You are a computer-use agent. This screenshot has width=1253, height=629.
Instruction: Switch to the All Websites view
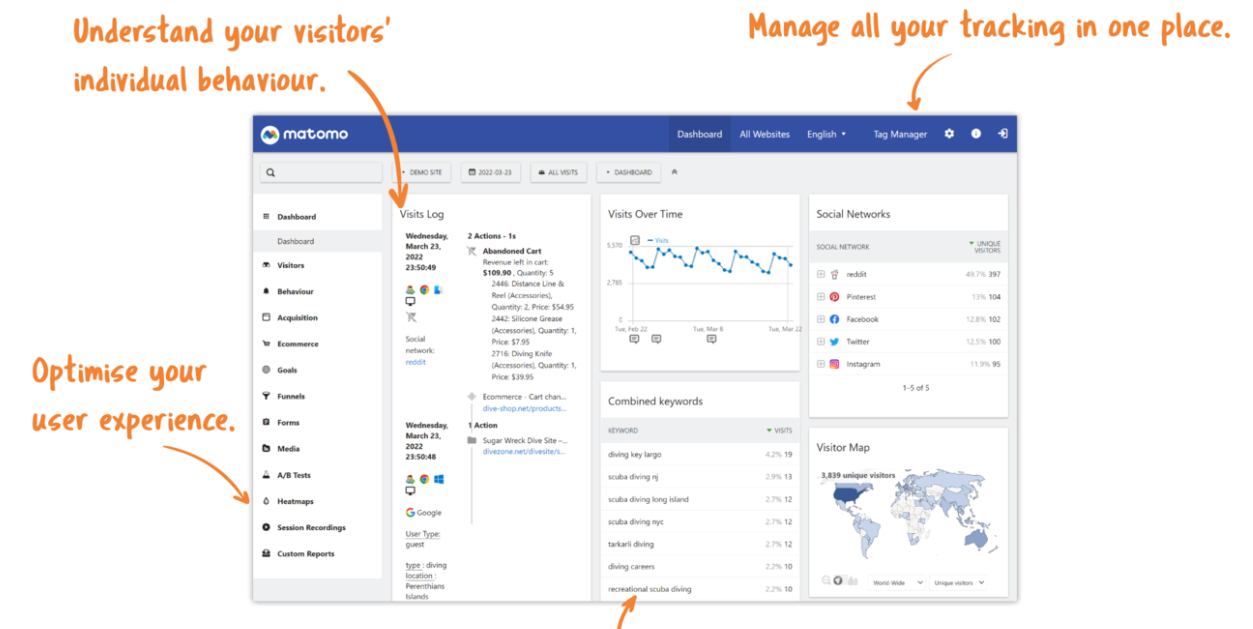(x=765, y=133)
